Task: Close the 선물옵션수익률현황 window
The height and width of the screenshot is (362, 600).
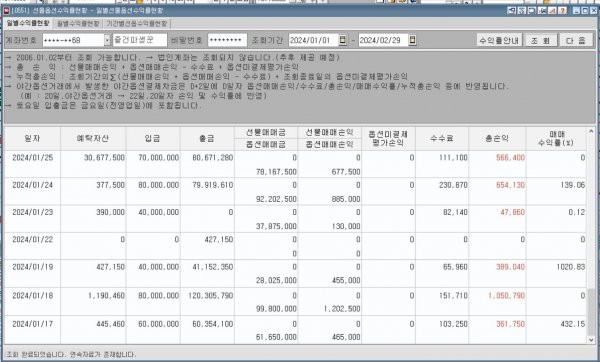Action: [594, 11]
